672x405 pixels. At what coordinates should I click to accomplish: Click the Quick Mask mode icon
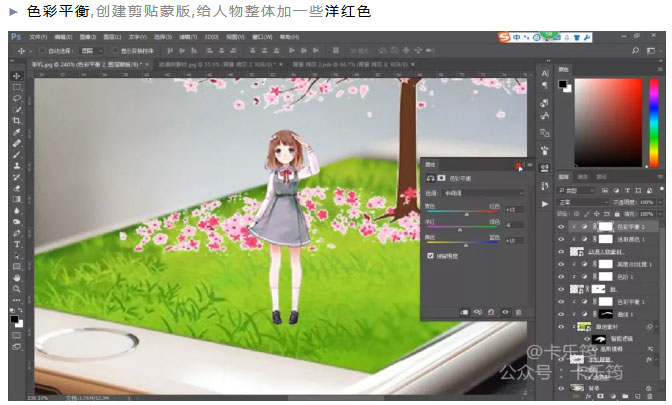click(x=17, y=335)
